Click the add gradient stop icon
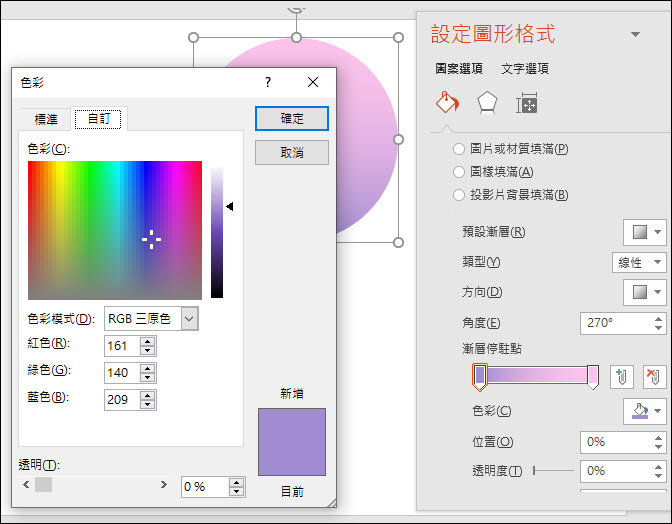Viewport: 672px width, 524px height. pyautogui.click(x=621, y=377)
